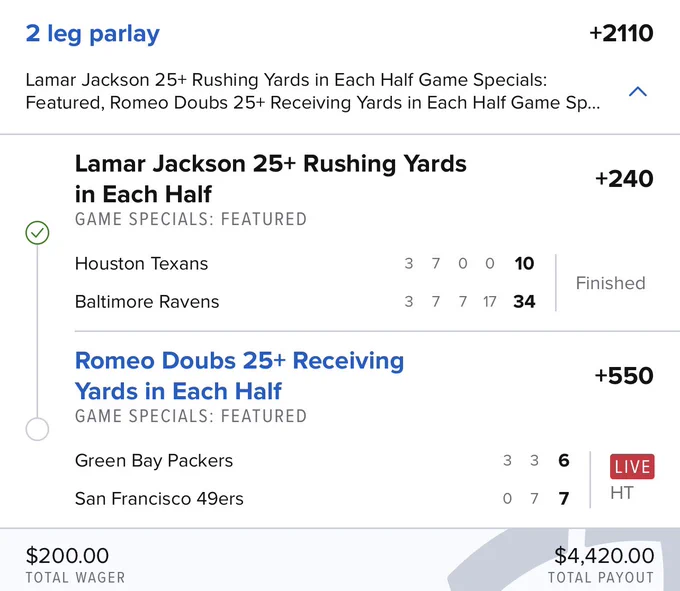Screen dimensions: 680x591
Task: Select the San Francisco 49ers score row
Action: [x=322, y=499]
